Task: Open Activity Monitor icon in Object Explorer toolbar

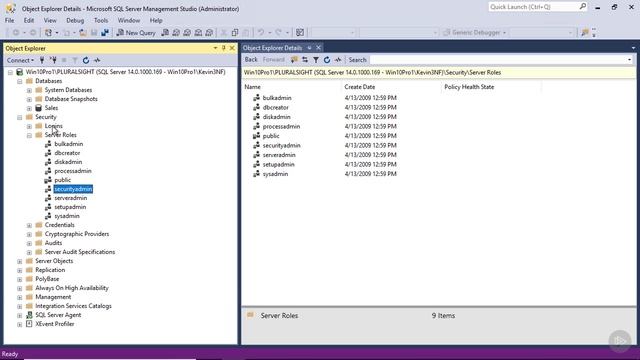Action: tap(97, 60)
